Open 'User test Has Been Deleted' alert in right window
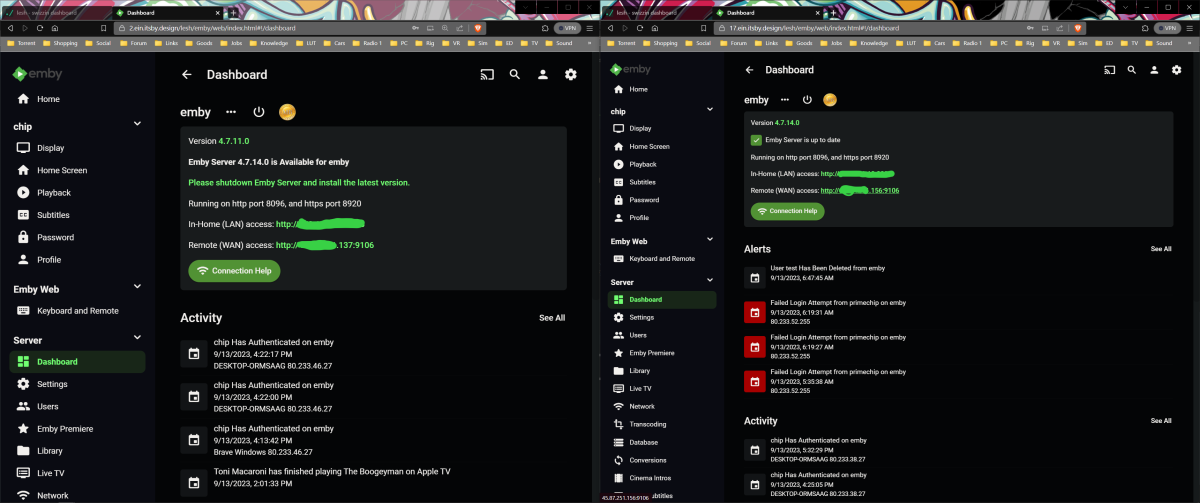The image size is (1200, 503). 960,273
